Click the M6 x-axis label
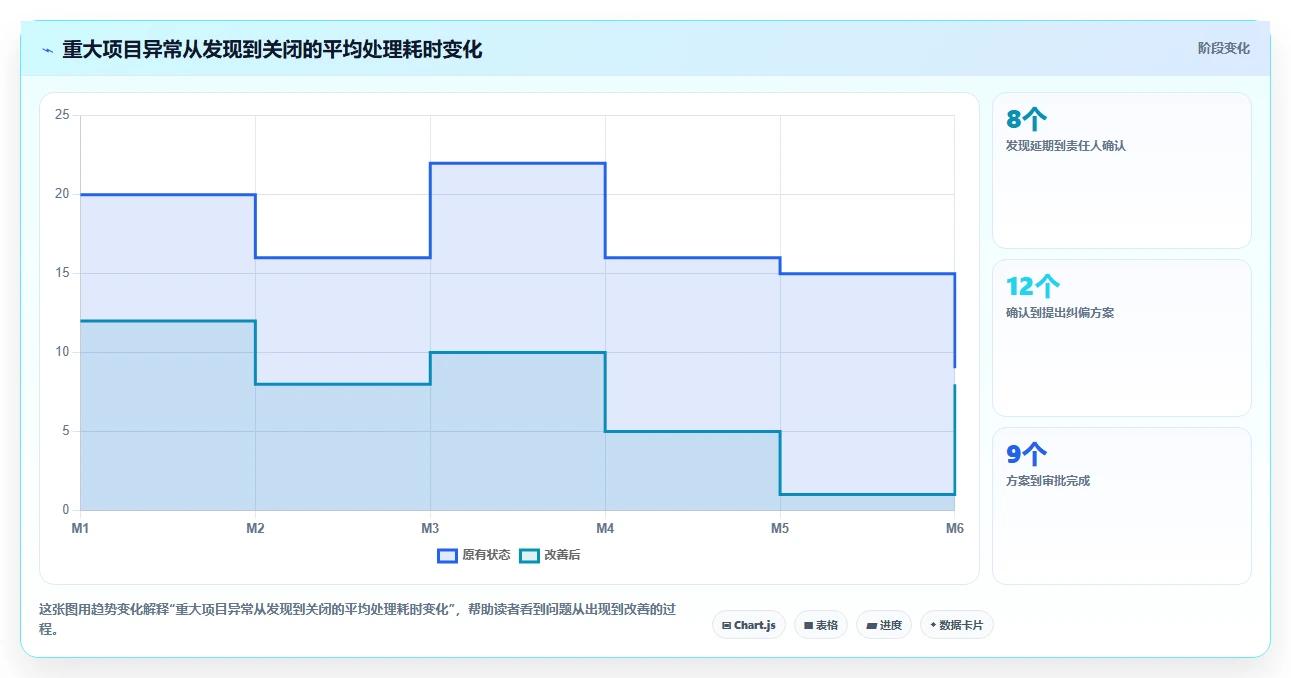This screenshot has width=1291, height=678. 955,528
